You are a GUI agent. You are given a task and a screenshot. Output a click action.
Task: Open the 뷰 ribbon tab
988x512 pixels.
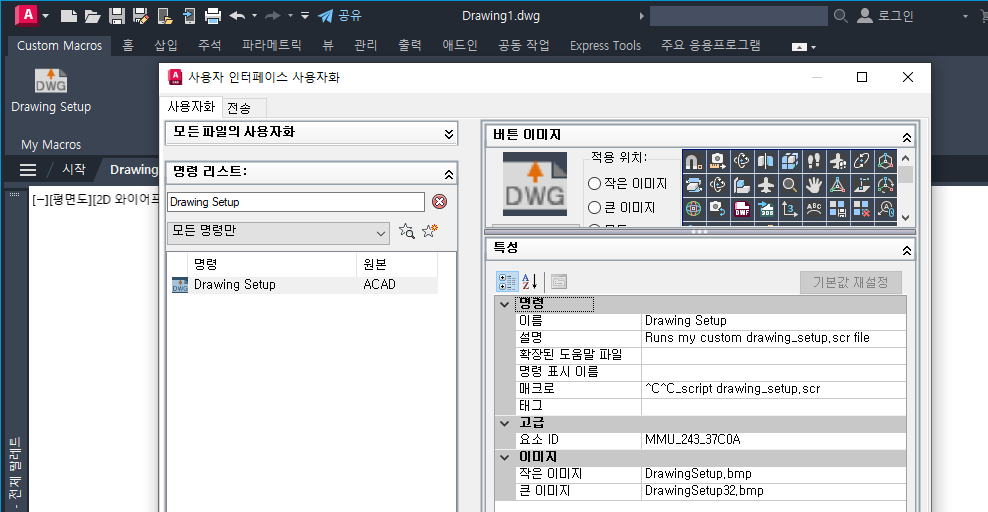pos(328,45)
